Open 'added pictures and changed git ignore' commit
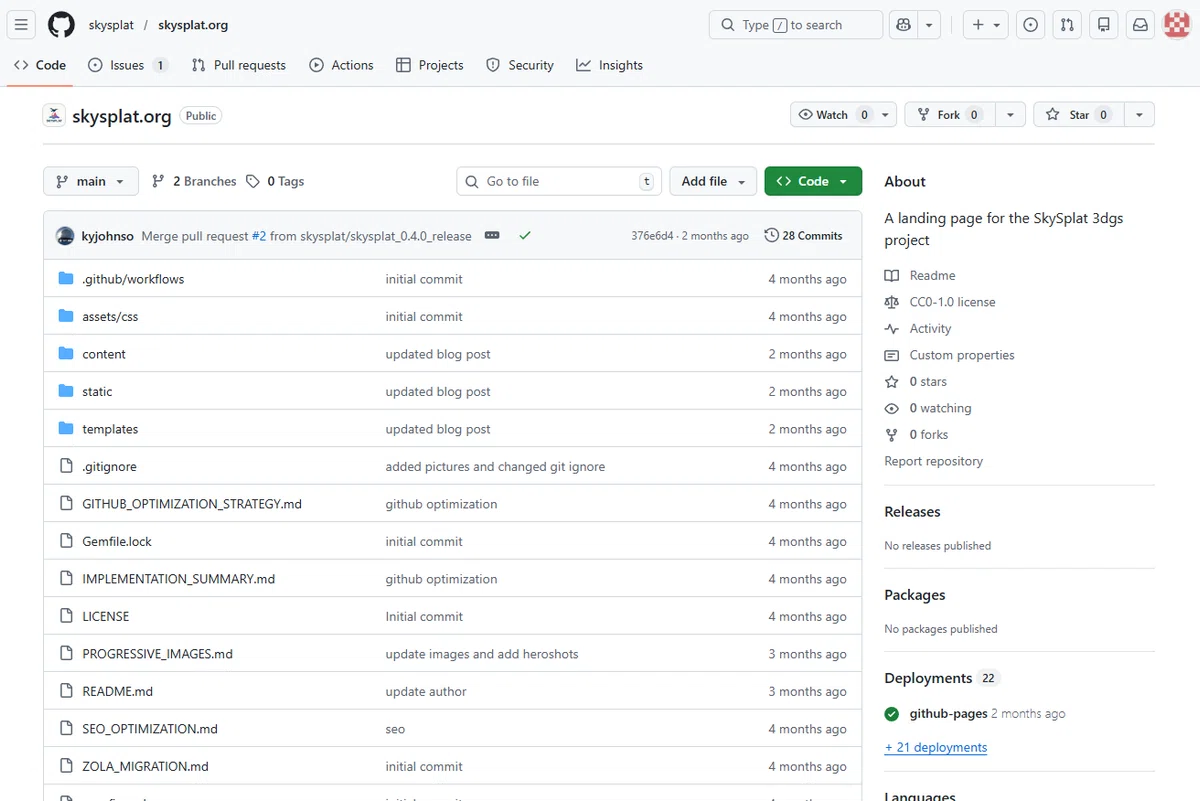Viewport: 1200px width, 801px height. (495, 466)
